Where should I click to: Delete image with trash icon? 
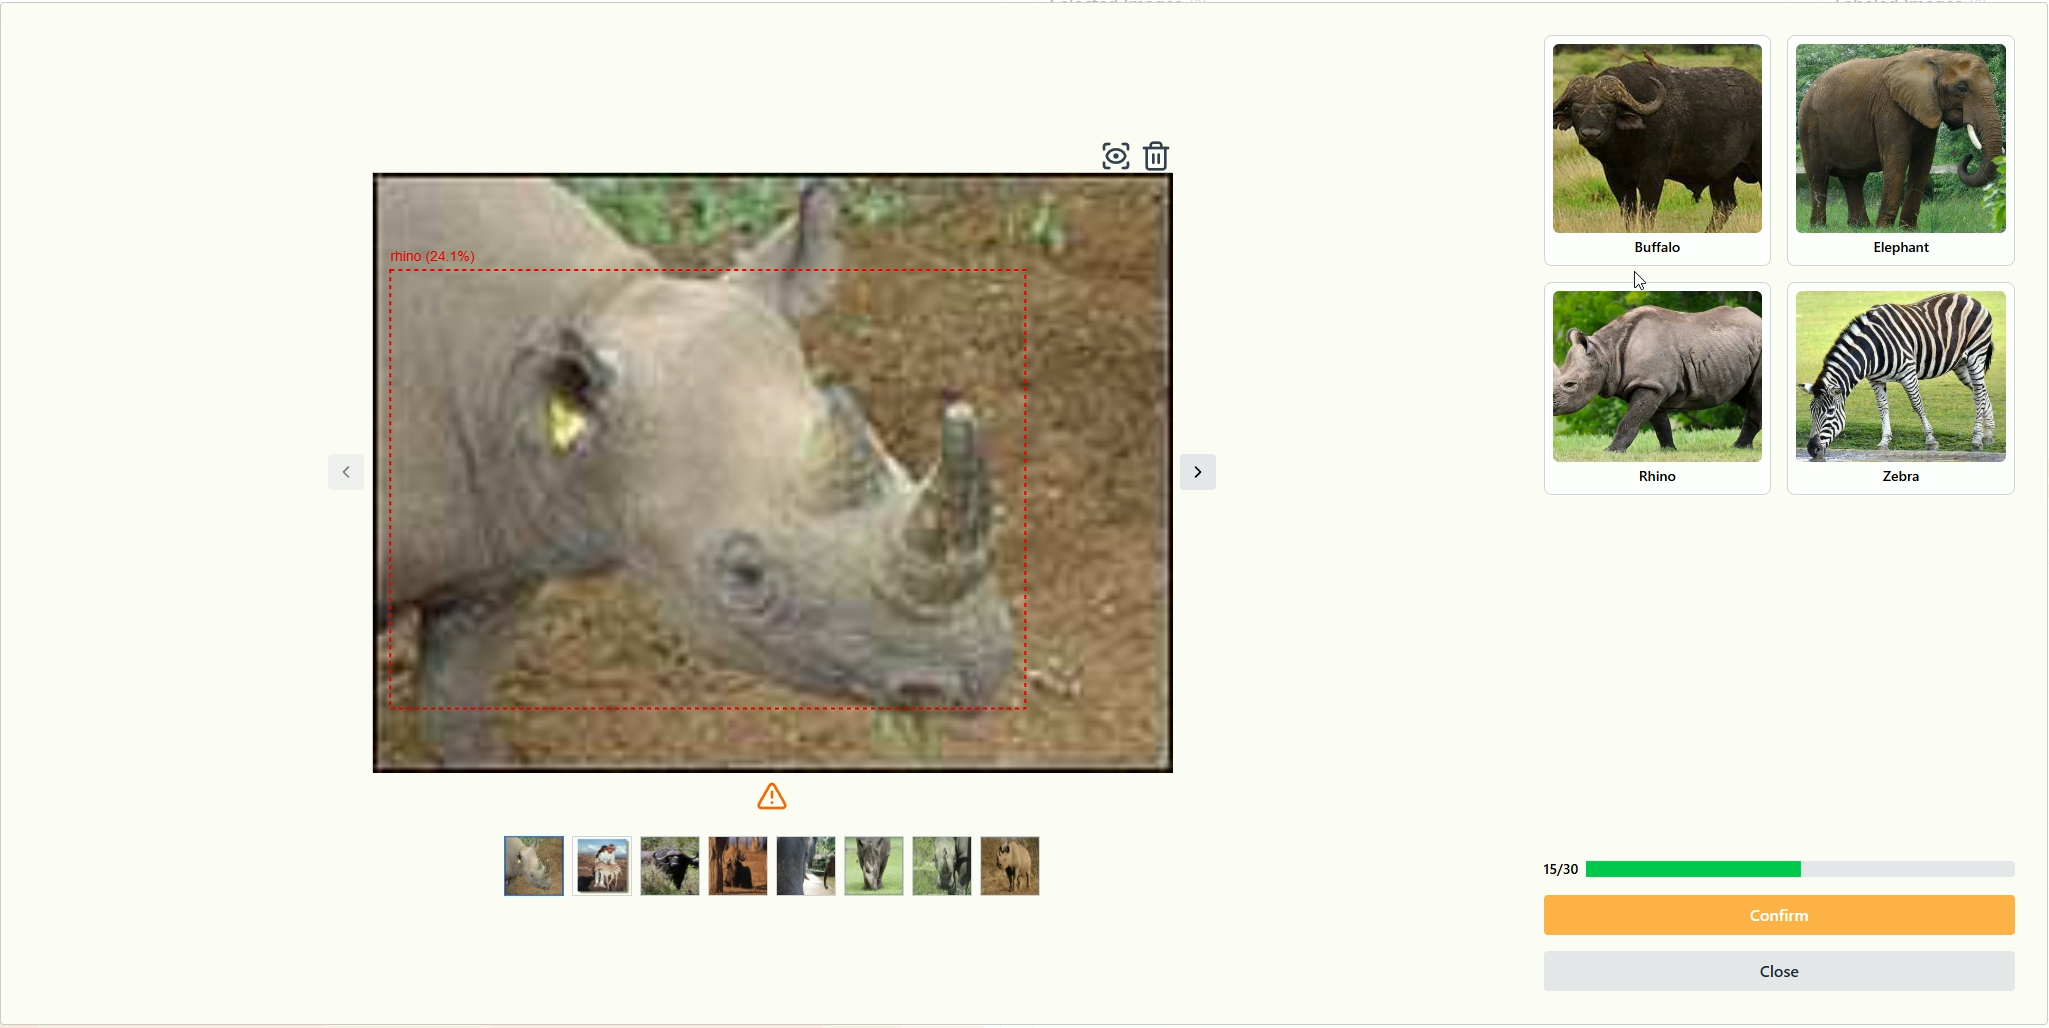pyautogui.click(x=1156, y=156)
